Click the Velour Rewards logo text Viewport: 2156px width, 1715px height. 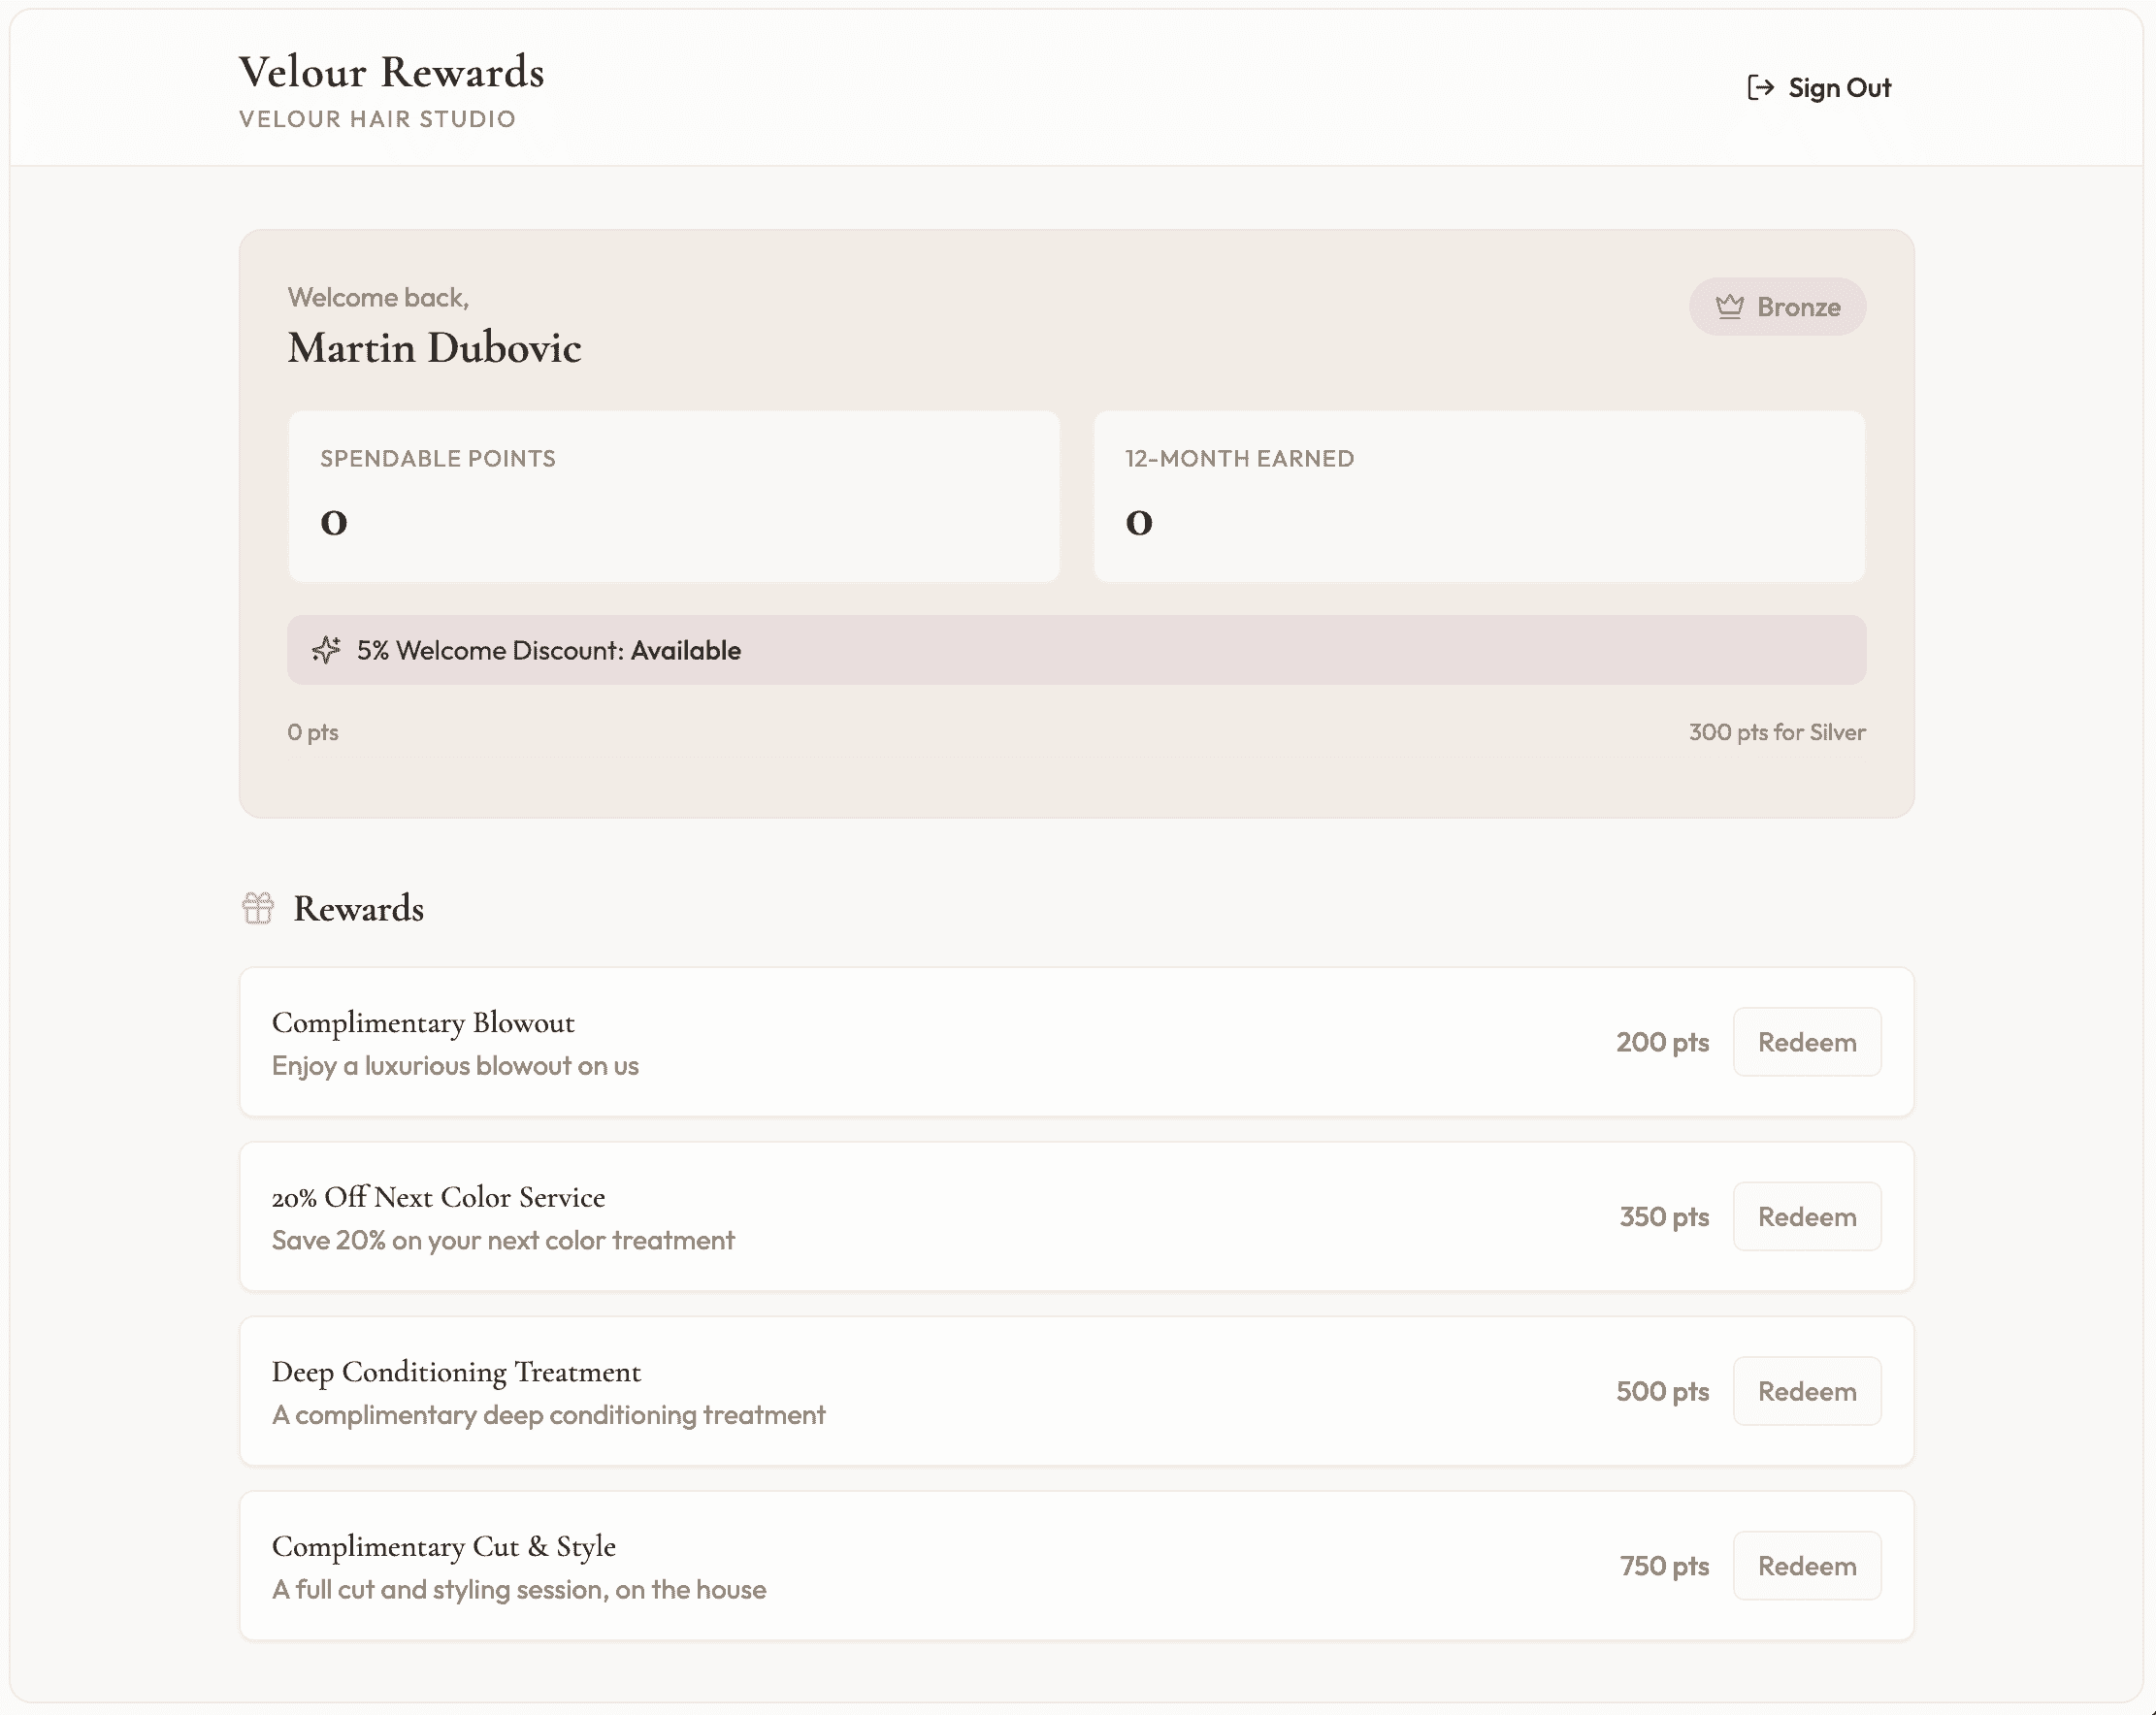(391, 71)
